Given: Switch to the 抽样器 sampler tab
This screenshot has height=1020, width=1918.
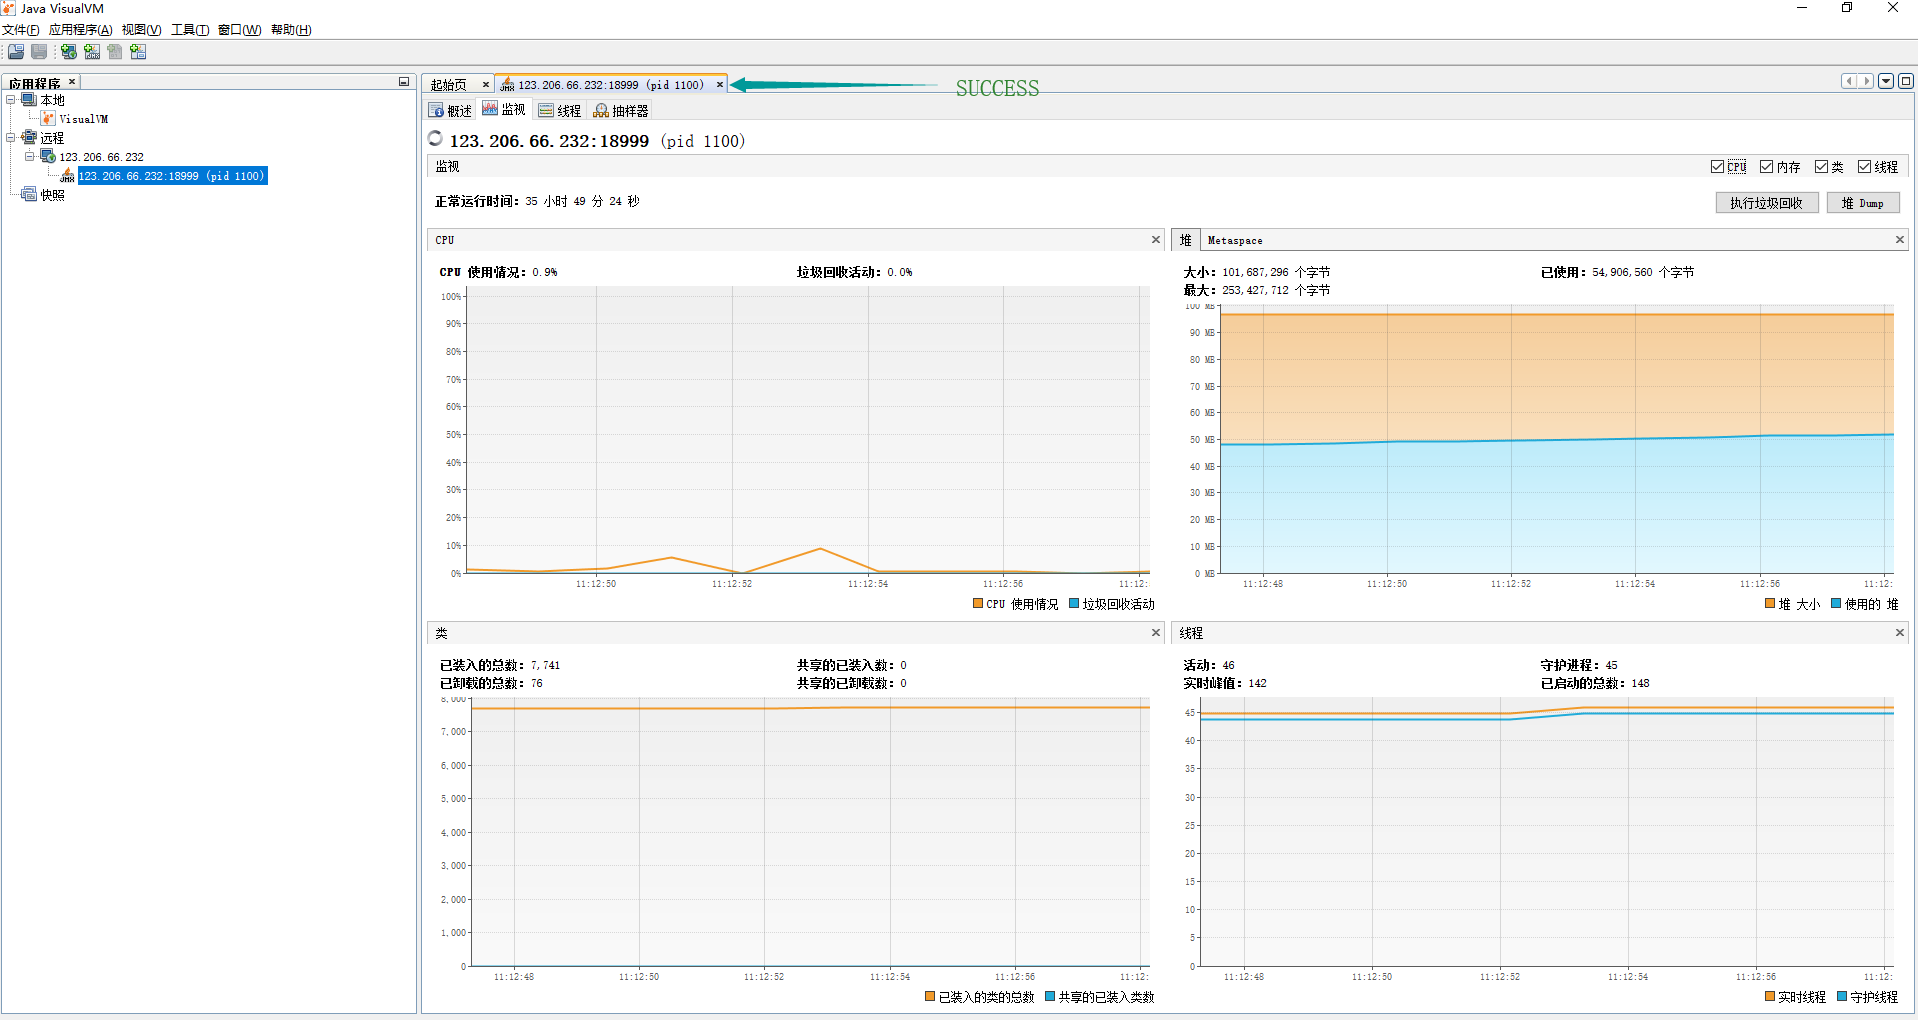Looking at the screenshot, I should pos(621,111).
